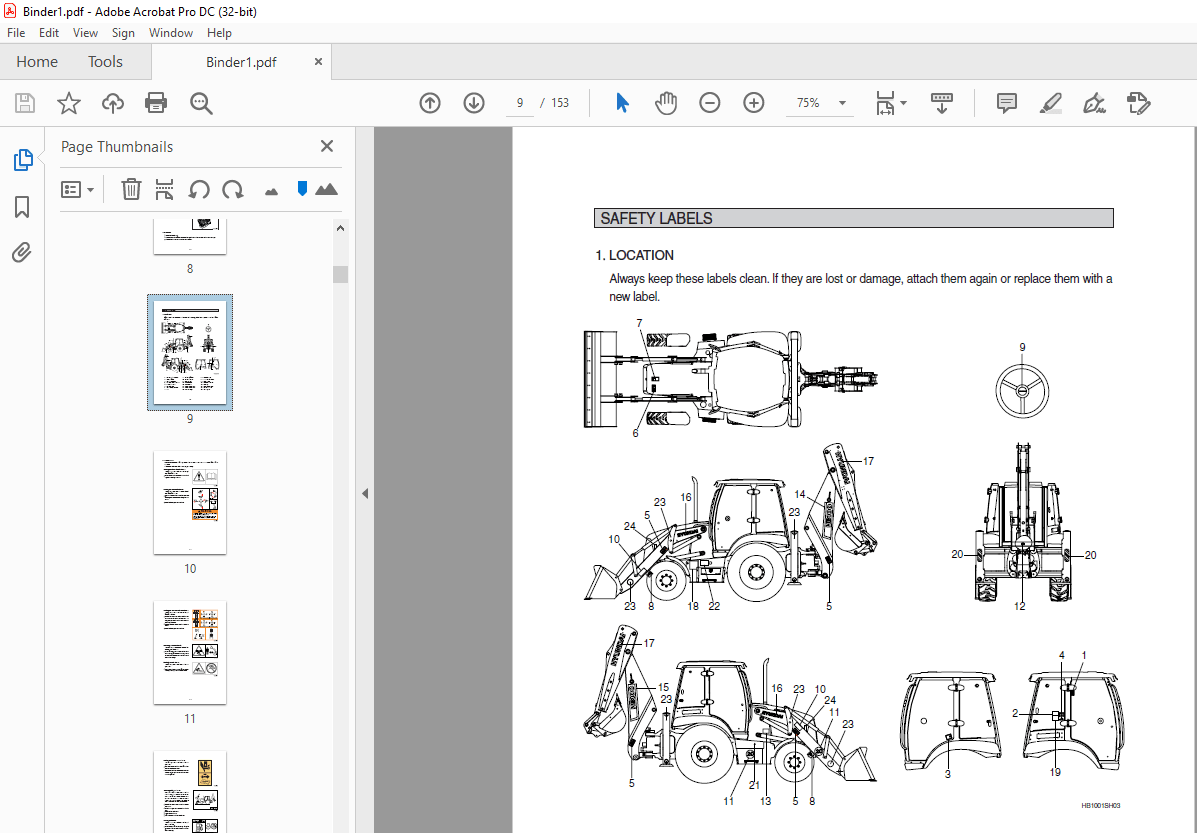Screen dimensions: 1197x833
Task: Toggle continuous scrolling page display
Action: [x=941, y=102]
